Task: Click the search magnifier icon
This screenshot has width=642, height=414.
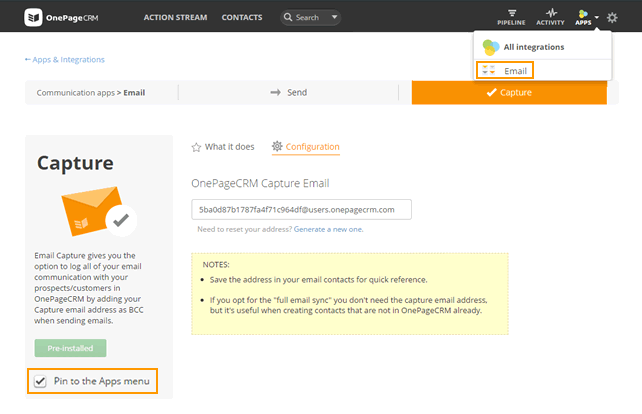Action: pos(288,17)
